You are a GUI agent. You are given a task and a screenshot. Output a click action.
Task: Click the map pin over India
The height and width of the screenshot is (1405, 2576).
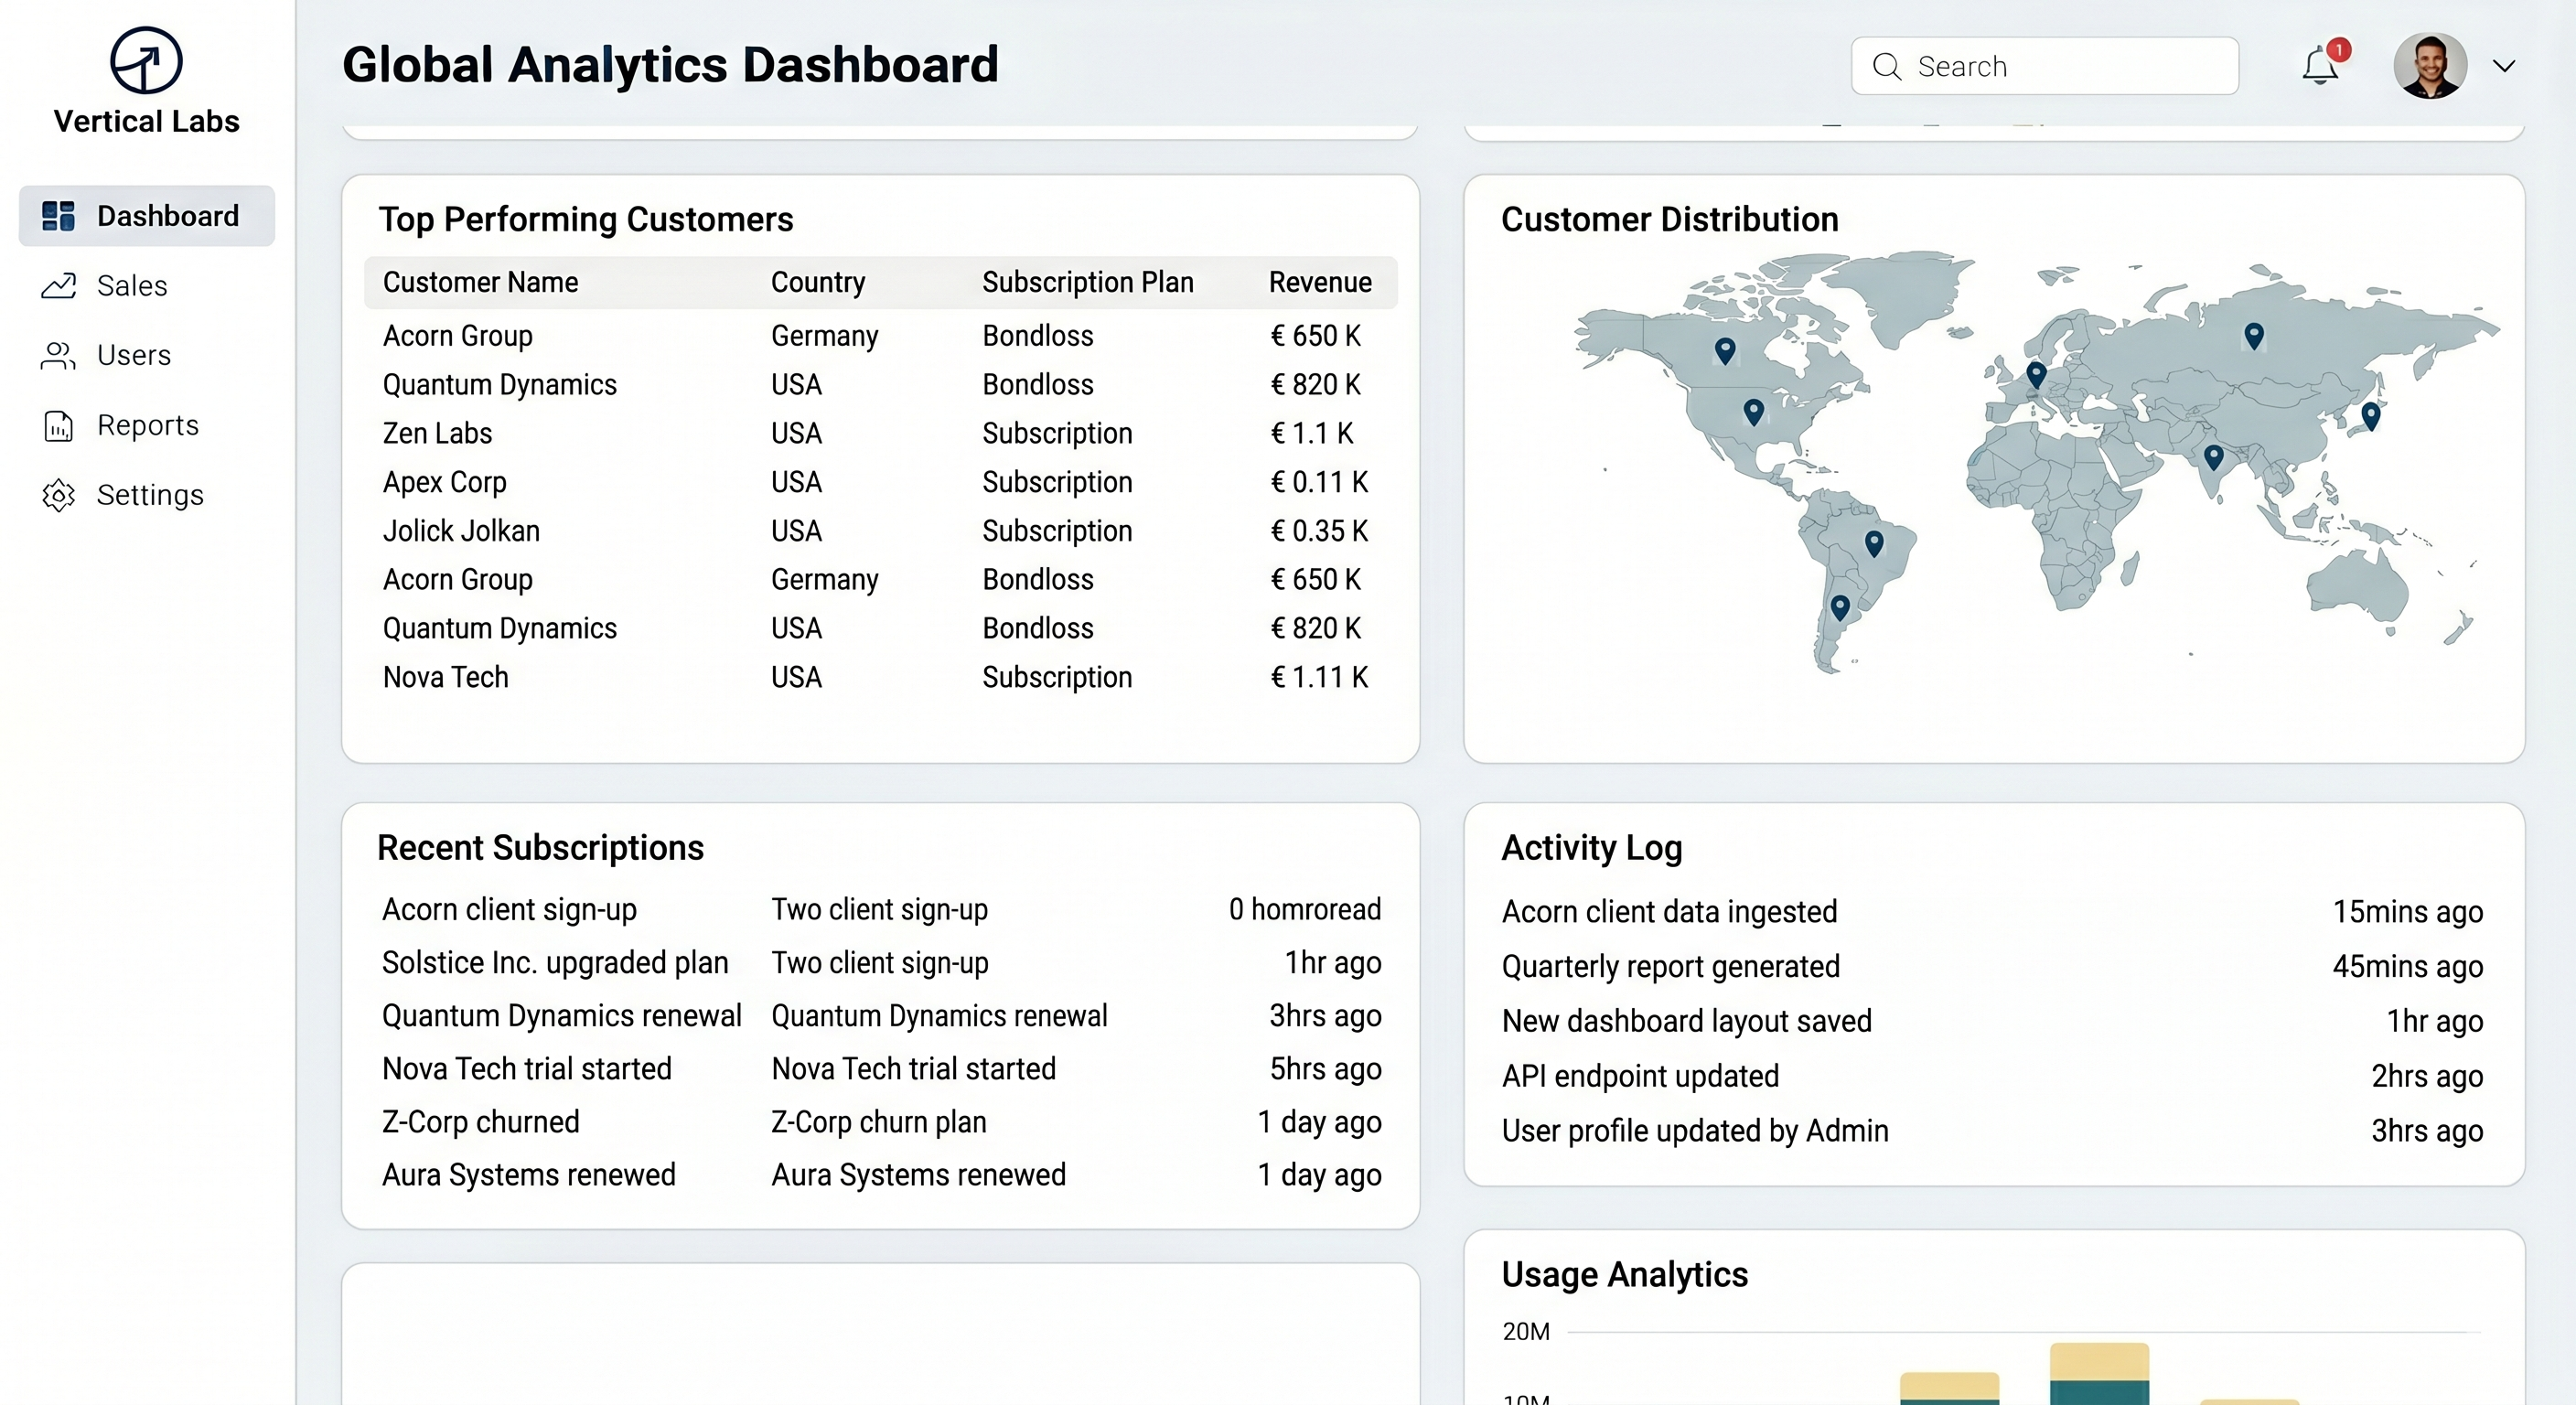pos(2214,457)
